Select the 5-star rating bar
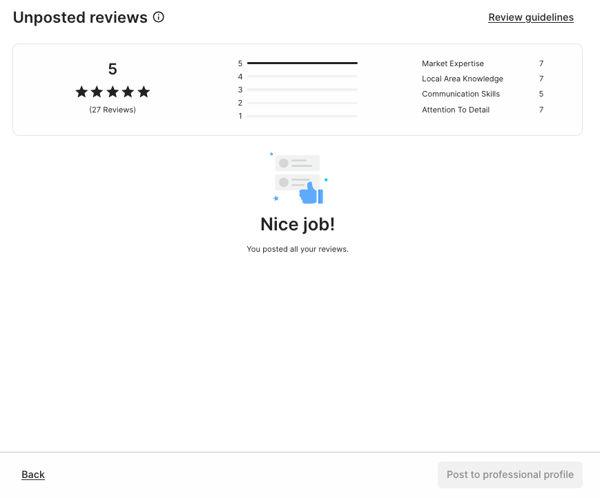This screenshot has width=600, height=498. pos(302,63)
